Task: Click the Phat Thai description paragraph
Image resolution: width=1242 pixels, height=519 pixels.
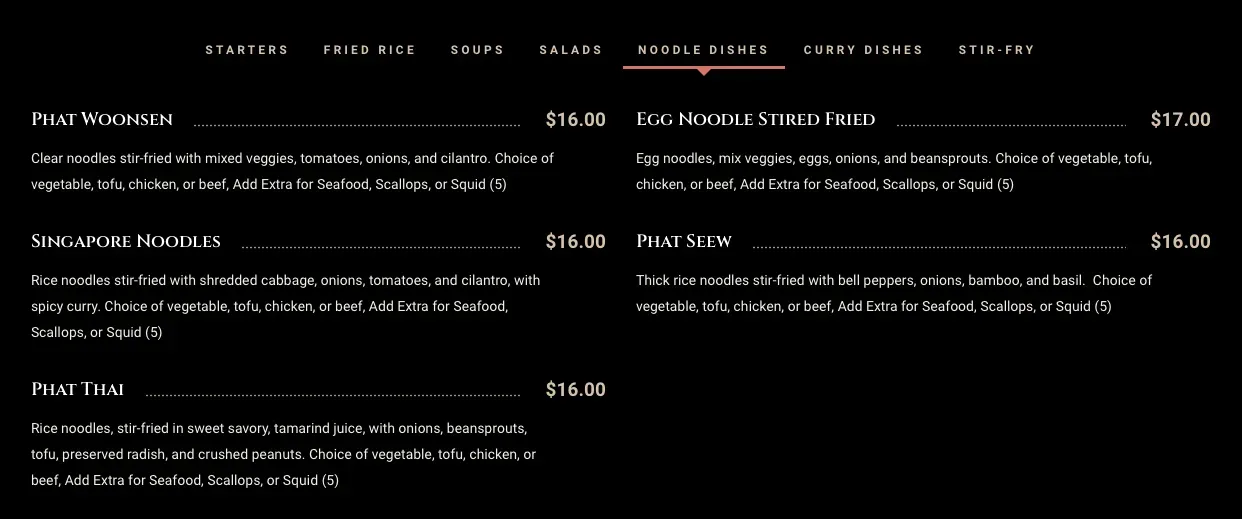Action: point(284,454)
